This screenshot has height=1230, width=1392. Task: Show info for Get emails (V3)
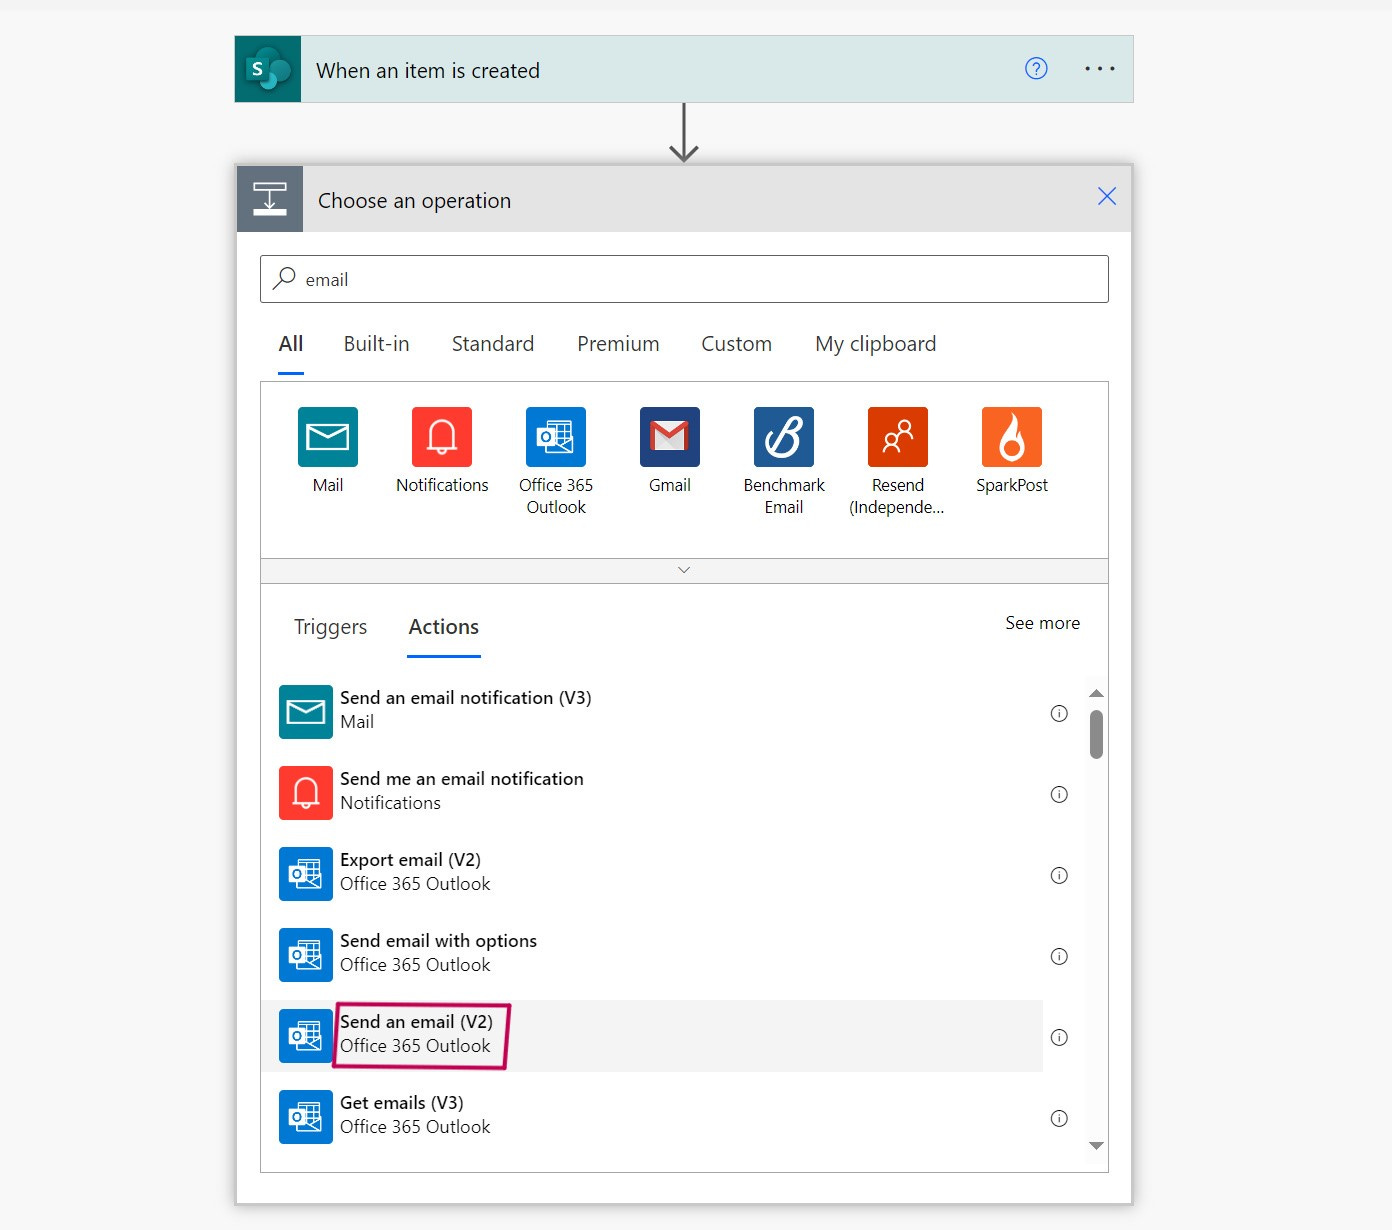(x=1059, y=1118)
